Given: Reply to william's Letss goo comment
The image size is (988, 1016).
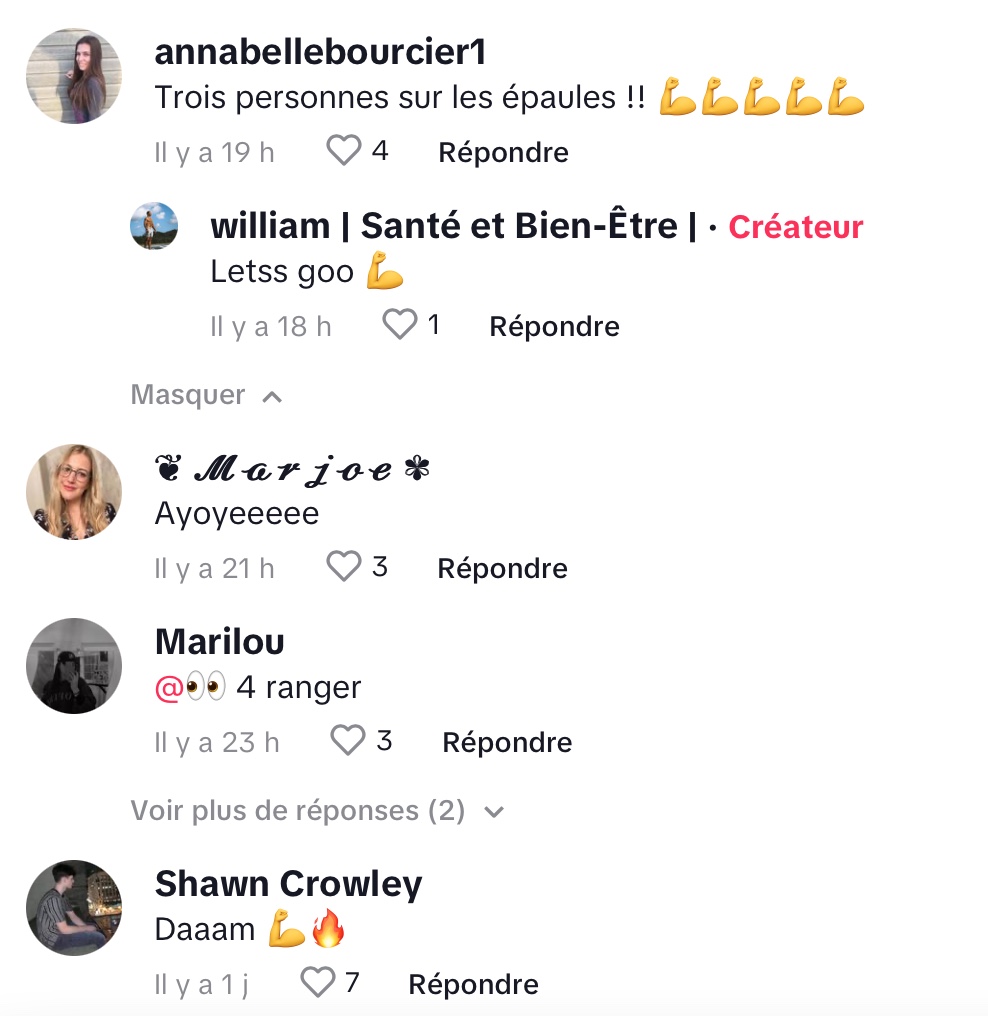Looking at the screenshot, I should pos(555,326).
